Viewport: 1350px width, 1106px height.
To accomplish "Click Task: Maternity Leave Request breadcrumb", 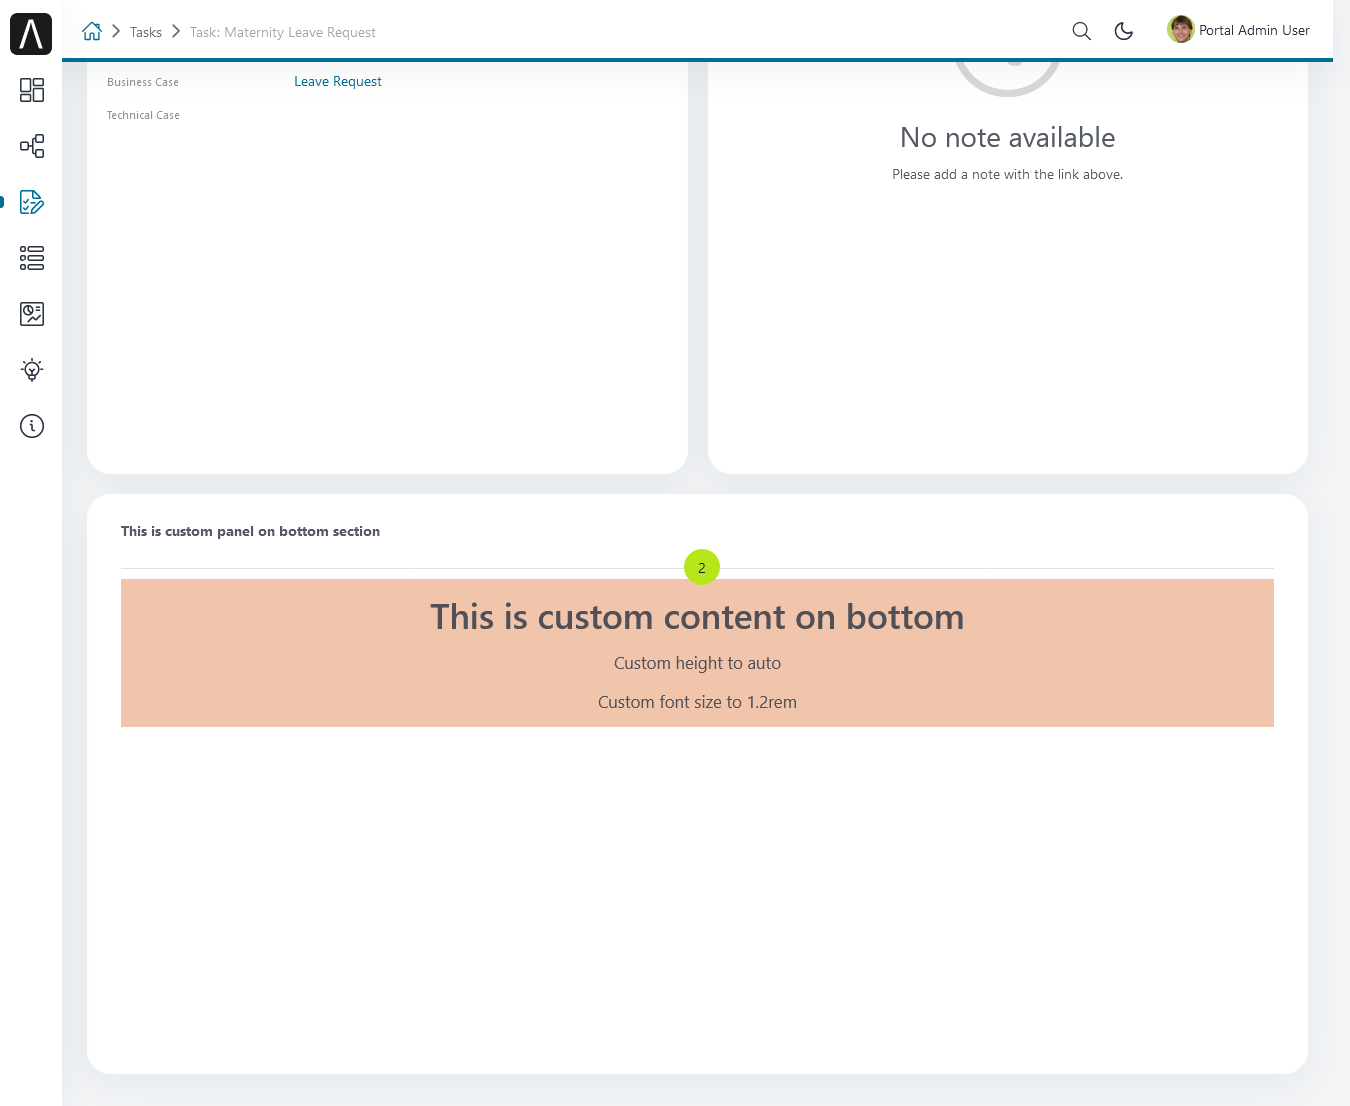I will (283, 32).
